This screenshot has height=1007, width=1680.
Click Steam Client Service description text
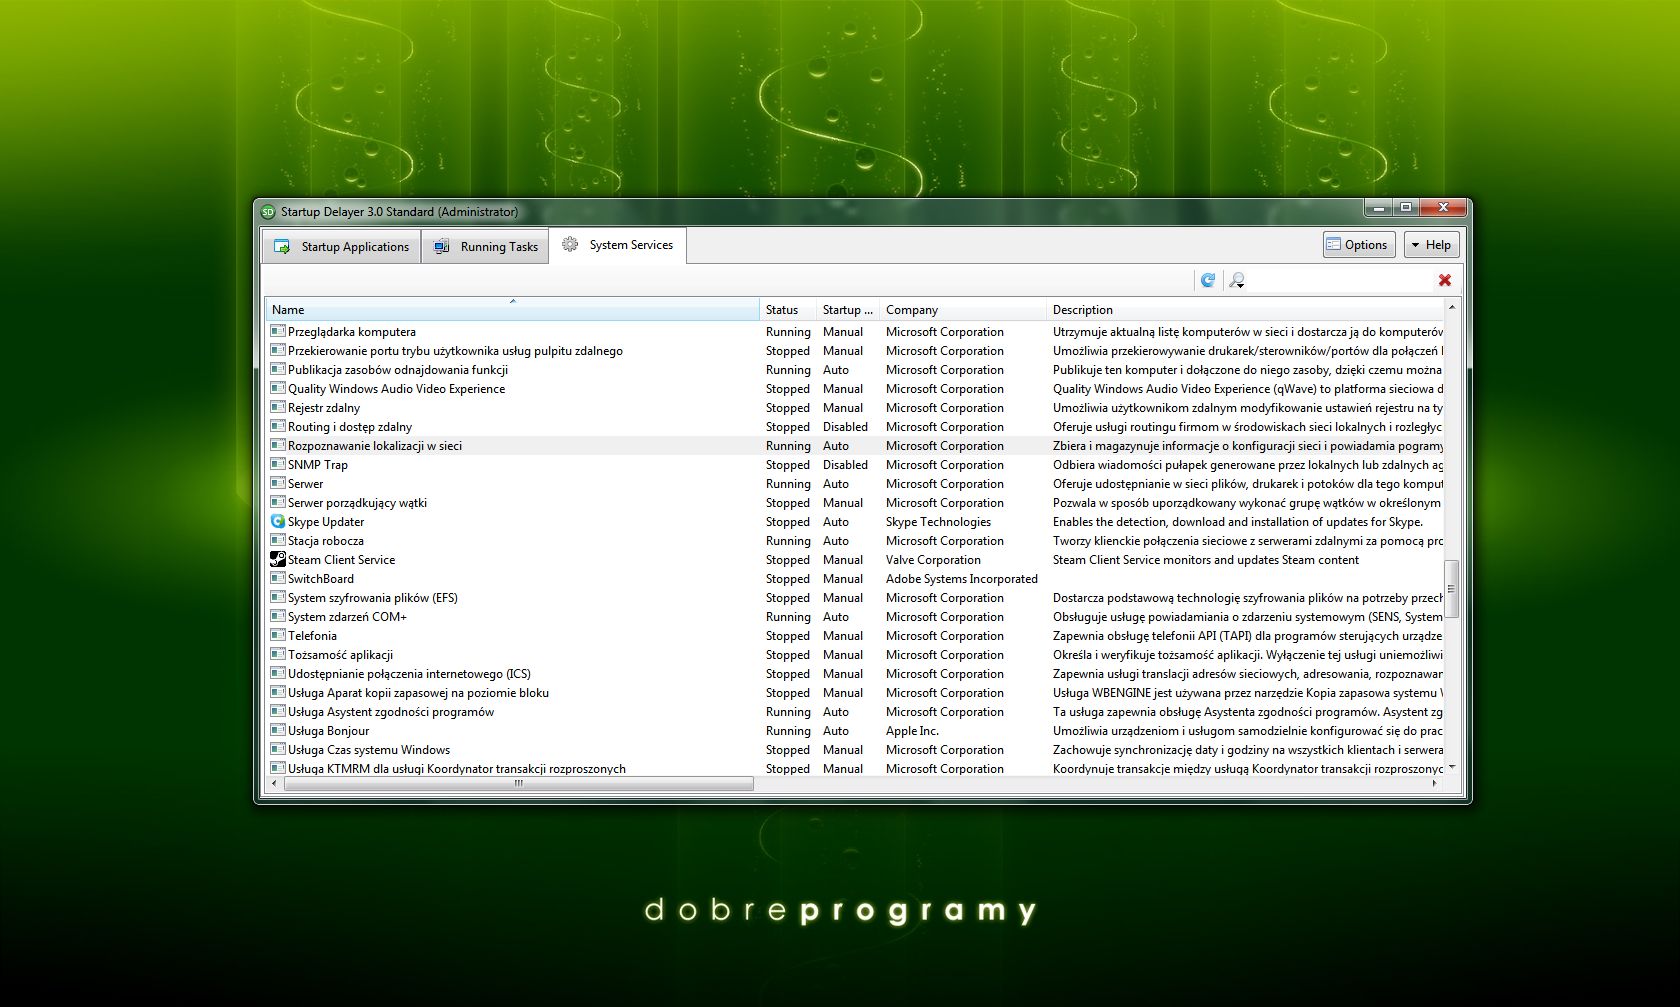(x=1206, y=560)
